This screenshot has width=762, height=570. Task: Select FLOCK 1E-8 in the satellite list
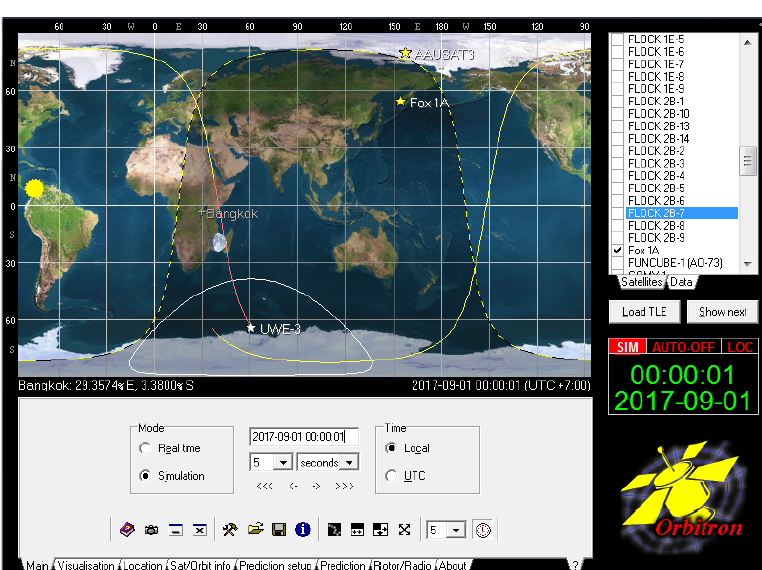coord(656,76)
